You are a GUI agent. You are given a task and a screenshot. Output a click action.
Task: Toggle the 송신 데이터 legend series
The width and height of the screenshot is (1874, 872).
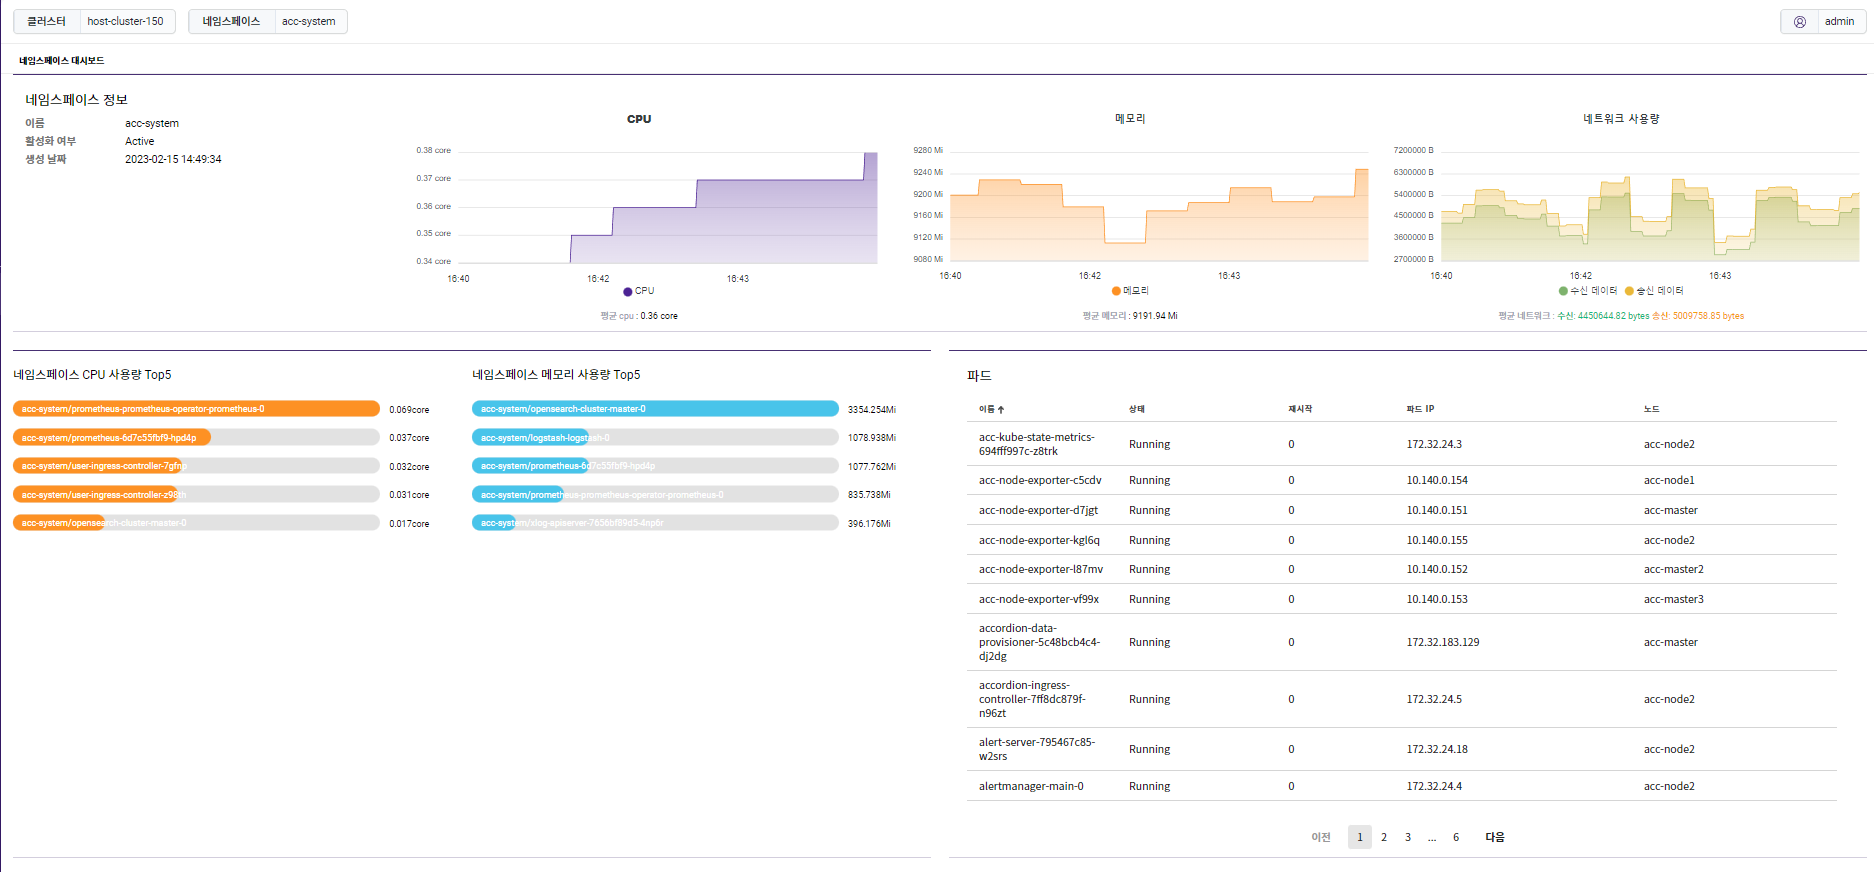coord(1654,291)
